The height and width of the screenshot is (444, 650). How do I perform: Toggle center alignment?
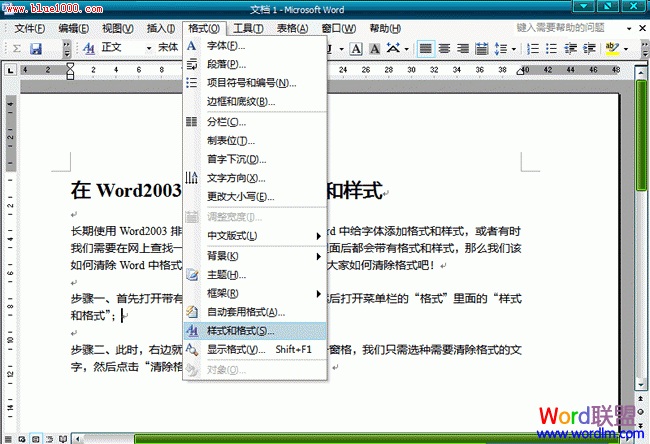(x=444, y=49)
